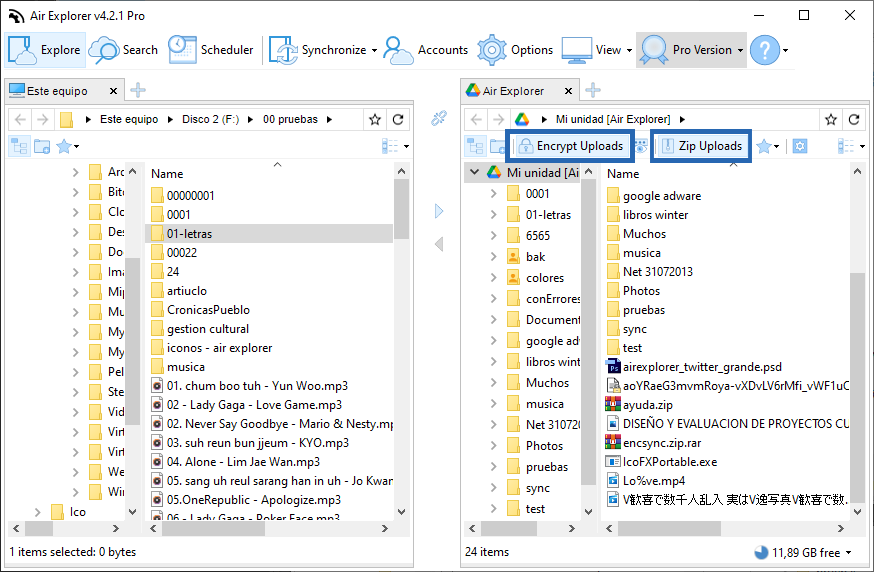Screen dimensions: 874x572
Task: Click 00 pruebas in left breadcrumb
Action: (x=290, y=119)
